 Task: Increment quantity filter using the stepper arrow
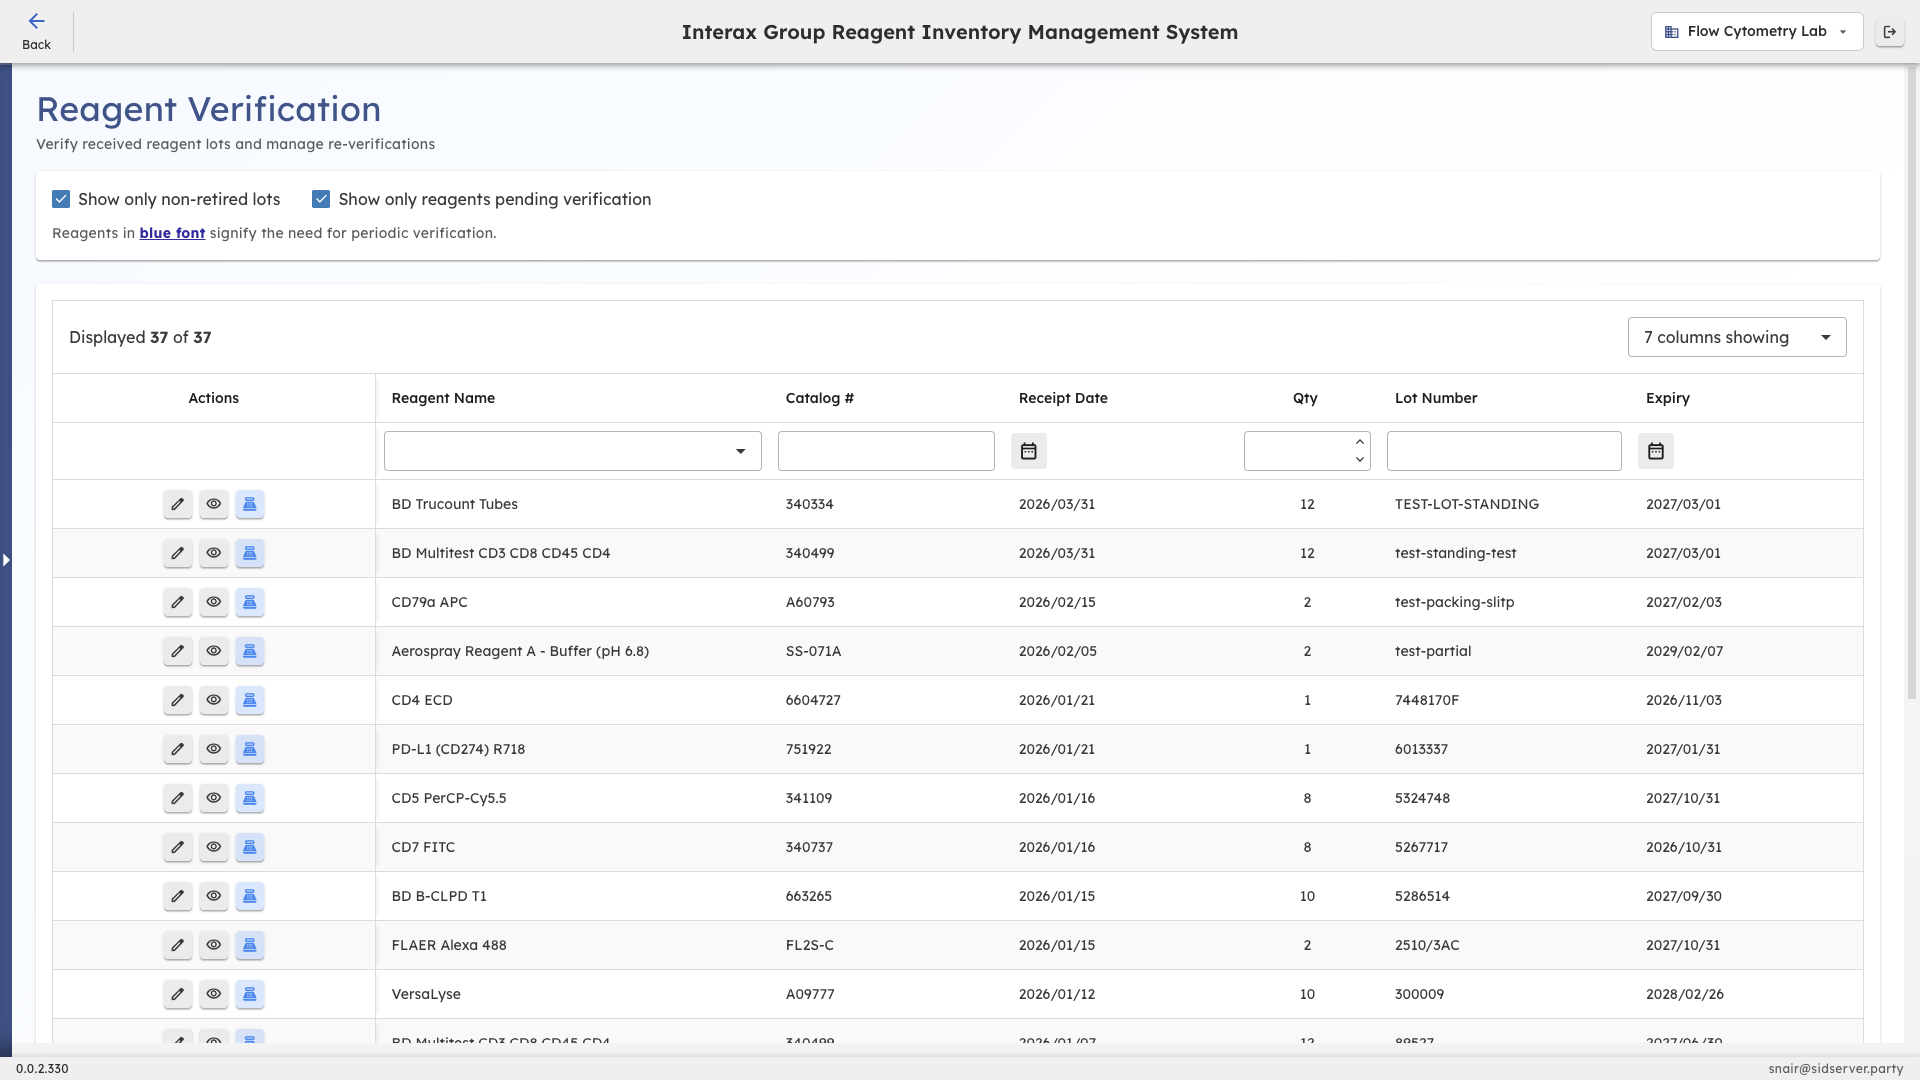(x=1358, y=442)
